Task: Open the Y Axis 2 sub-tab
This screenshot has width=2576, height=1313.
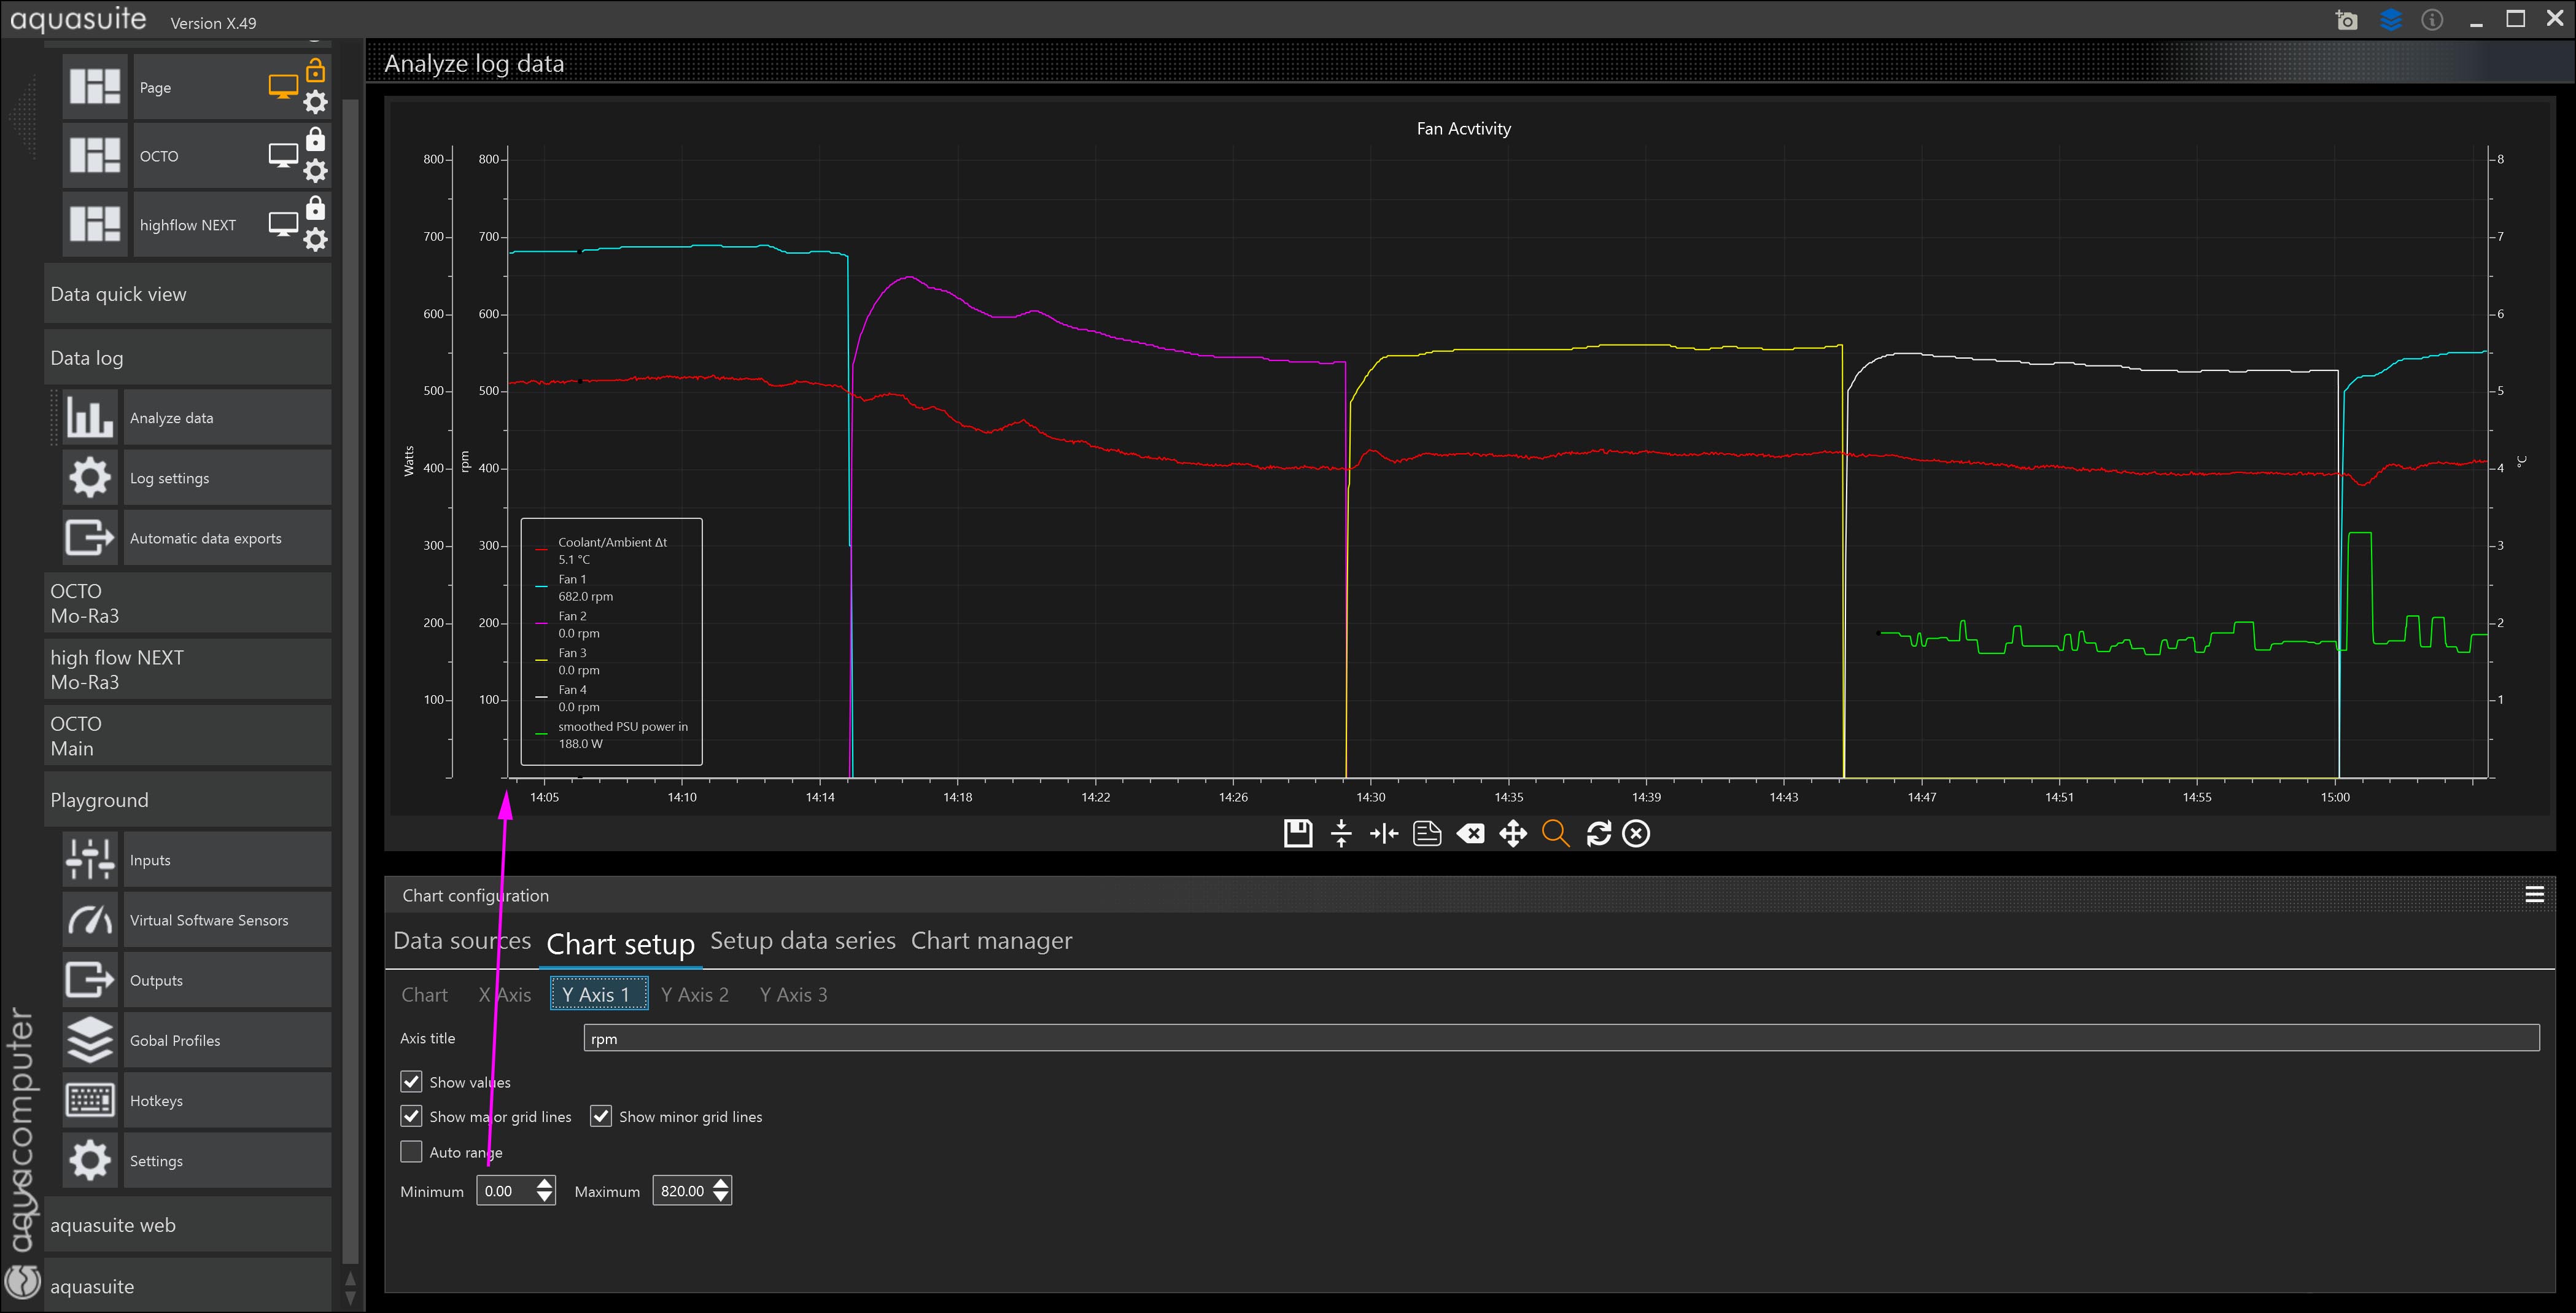Action: point(694,994)
